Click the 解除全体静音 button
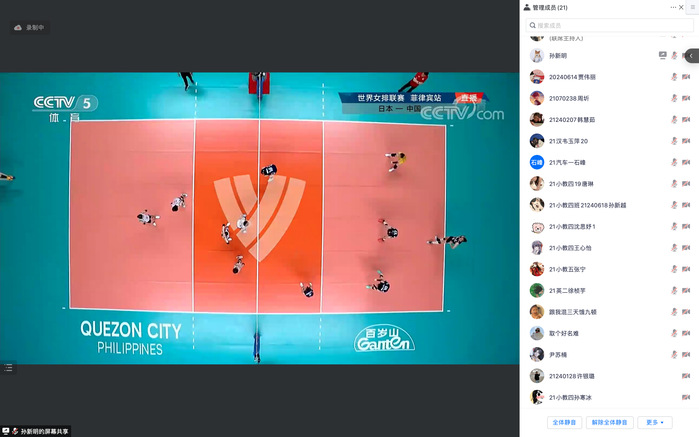This screenshot has height=437, width=699. tap(609, 422)
